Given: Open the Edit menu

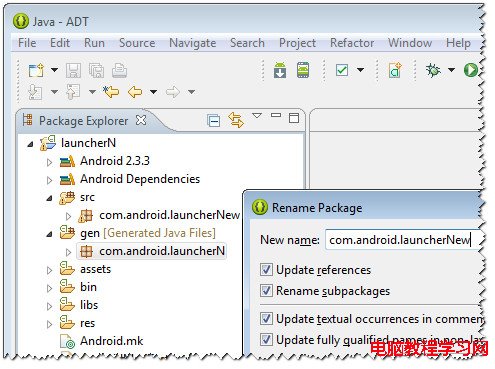Looking at the screenshot, I should point(60,43).
